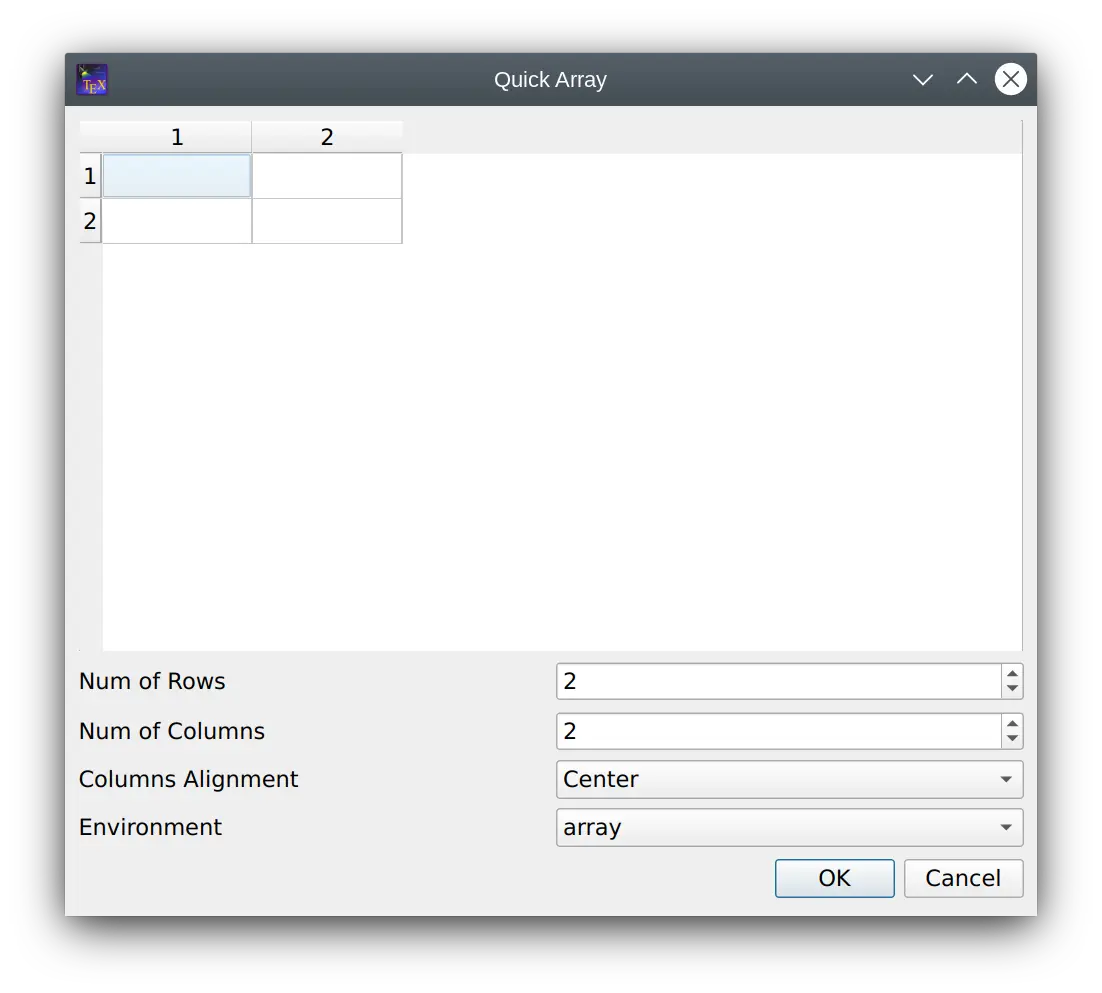Image resolution: width=1102 pixels, height=993 pixels.
Task: Click the cell in row 2, column 1
Action: (x=177, y=220)
